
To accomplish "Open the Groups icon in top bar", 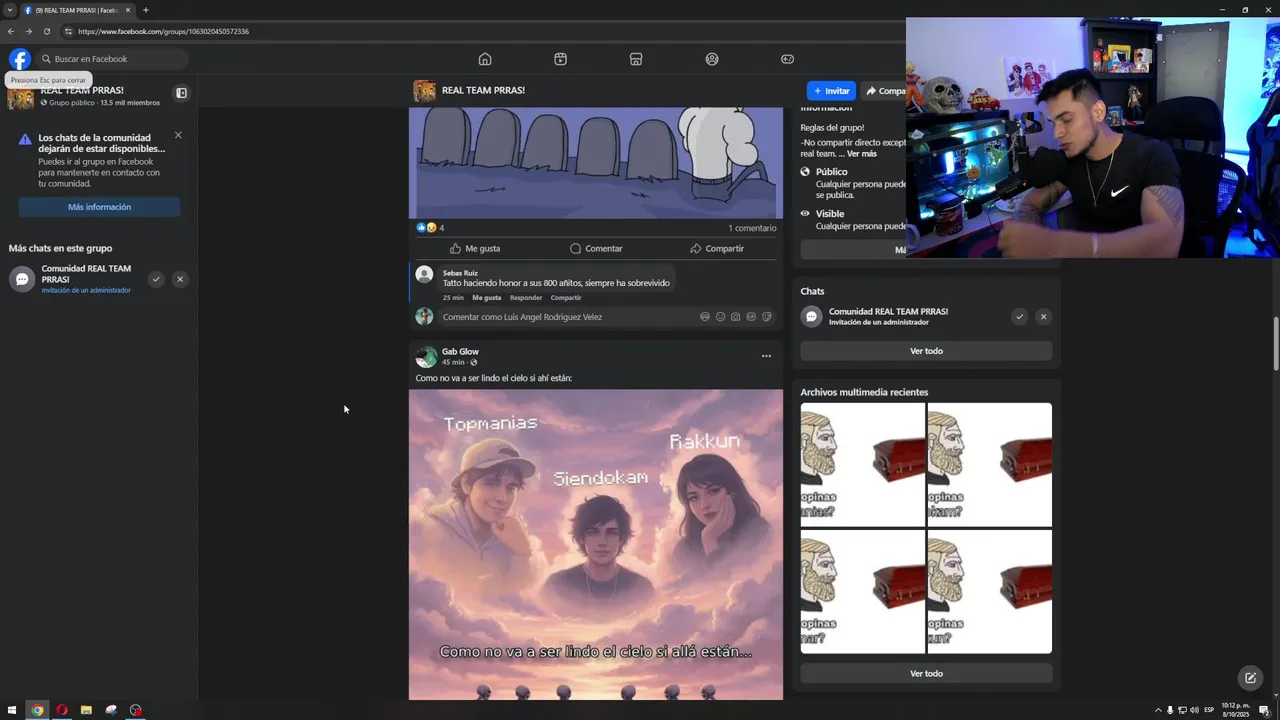I will (712, 59).
